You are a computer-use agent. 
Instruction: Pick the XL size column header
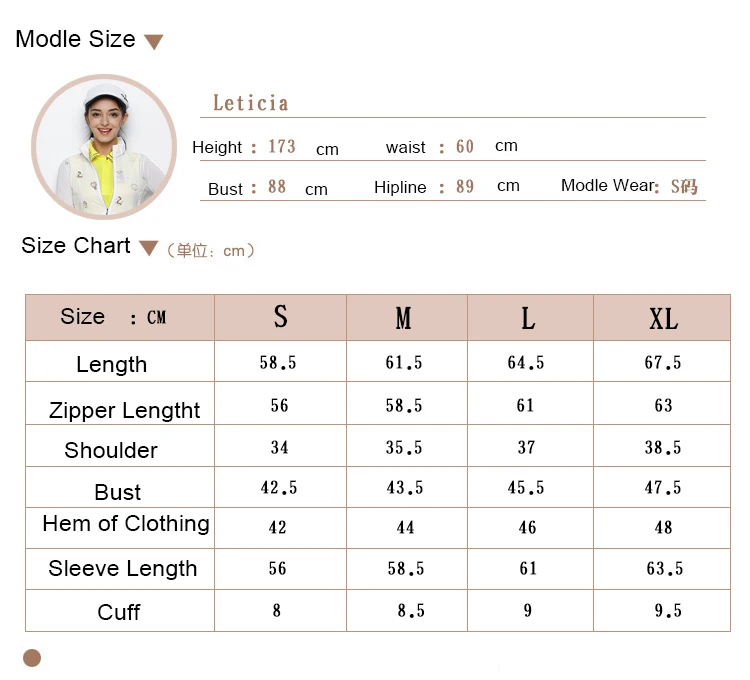coord(663,318)
